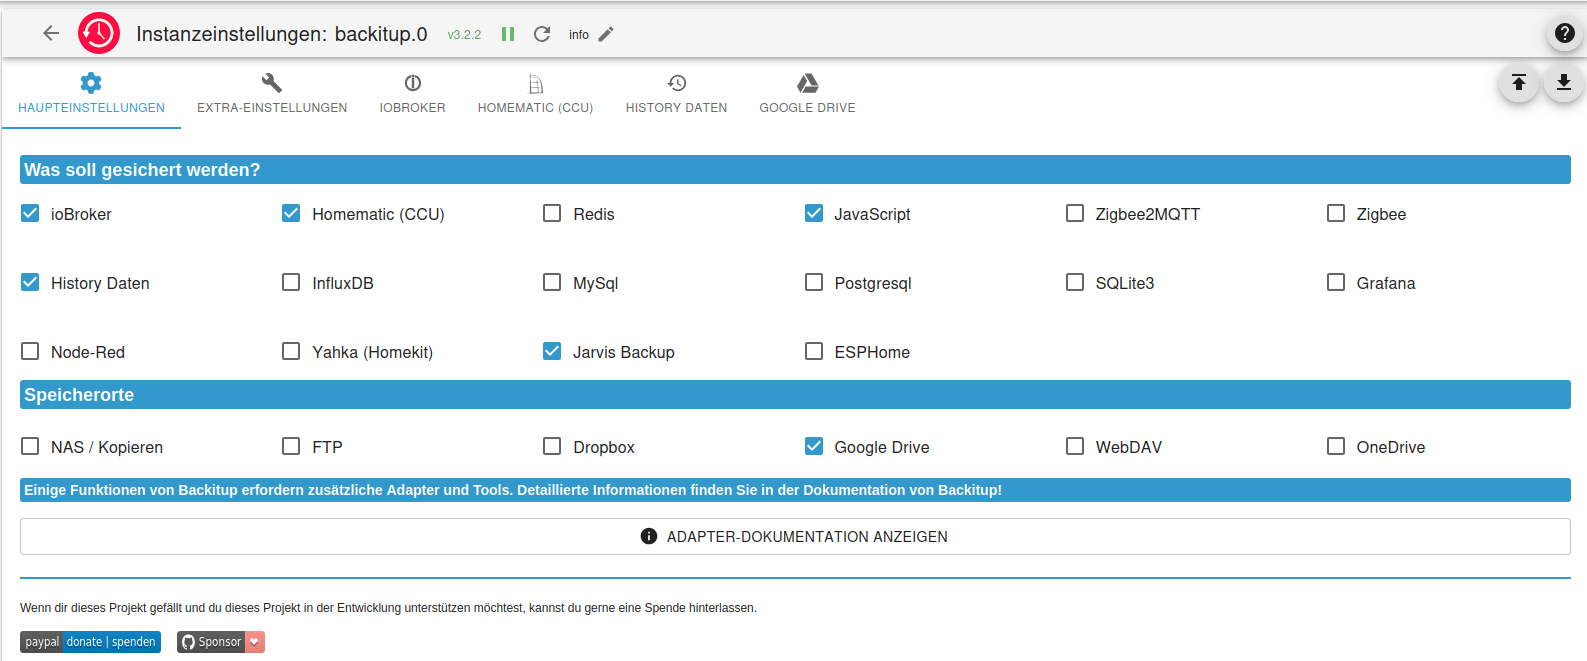Pause the backitup.0 instance

(508, 34)
